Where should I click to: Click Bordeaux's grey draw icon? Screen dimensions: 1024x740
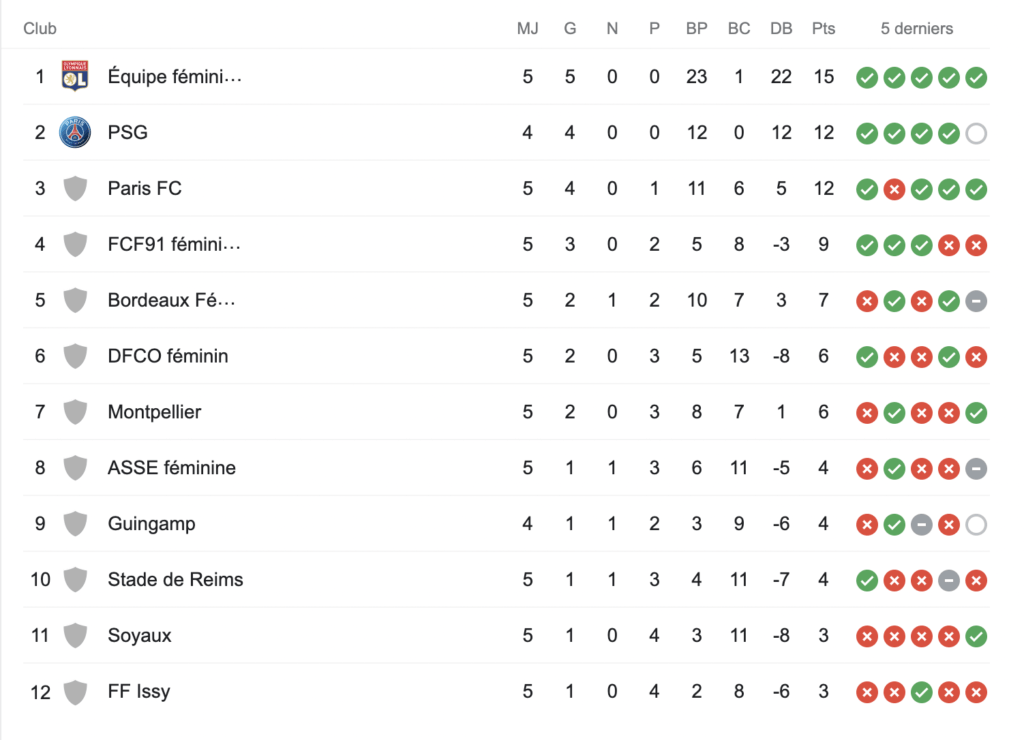point(976,300)
